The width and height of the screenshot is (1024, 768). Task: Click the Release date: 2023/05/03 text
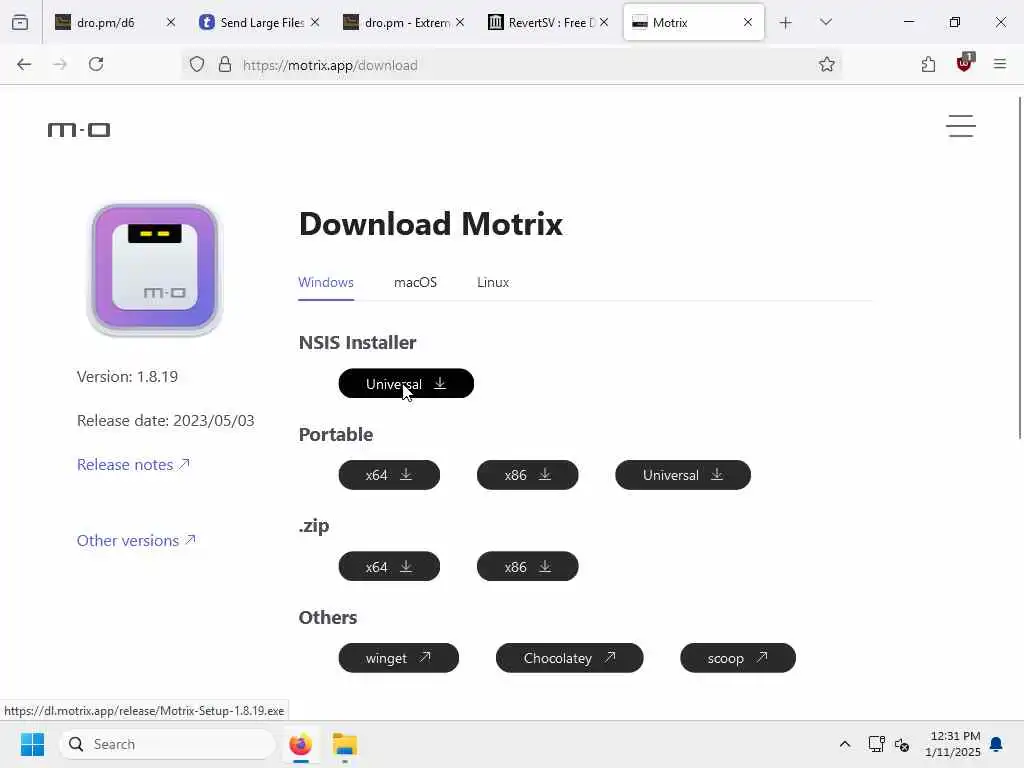pos(165,421)
